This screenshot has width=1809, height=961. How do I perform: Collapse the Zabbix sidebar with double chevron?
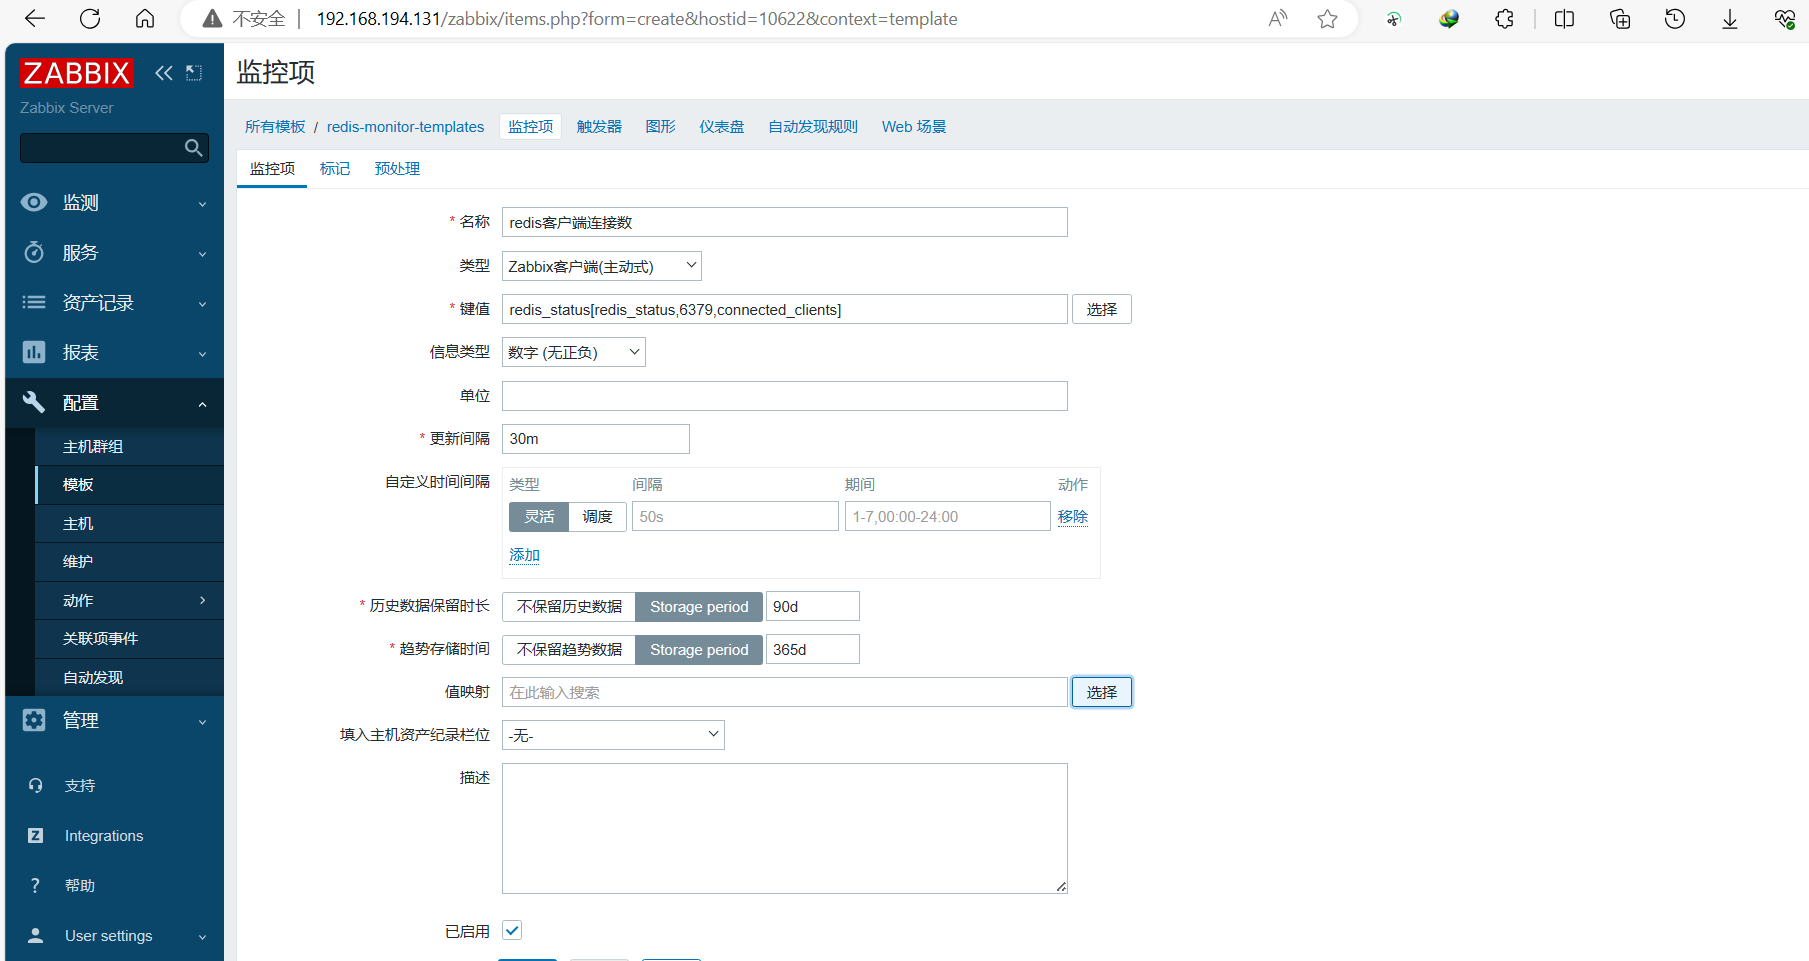pyautogui.click(x=164, y=73)
